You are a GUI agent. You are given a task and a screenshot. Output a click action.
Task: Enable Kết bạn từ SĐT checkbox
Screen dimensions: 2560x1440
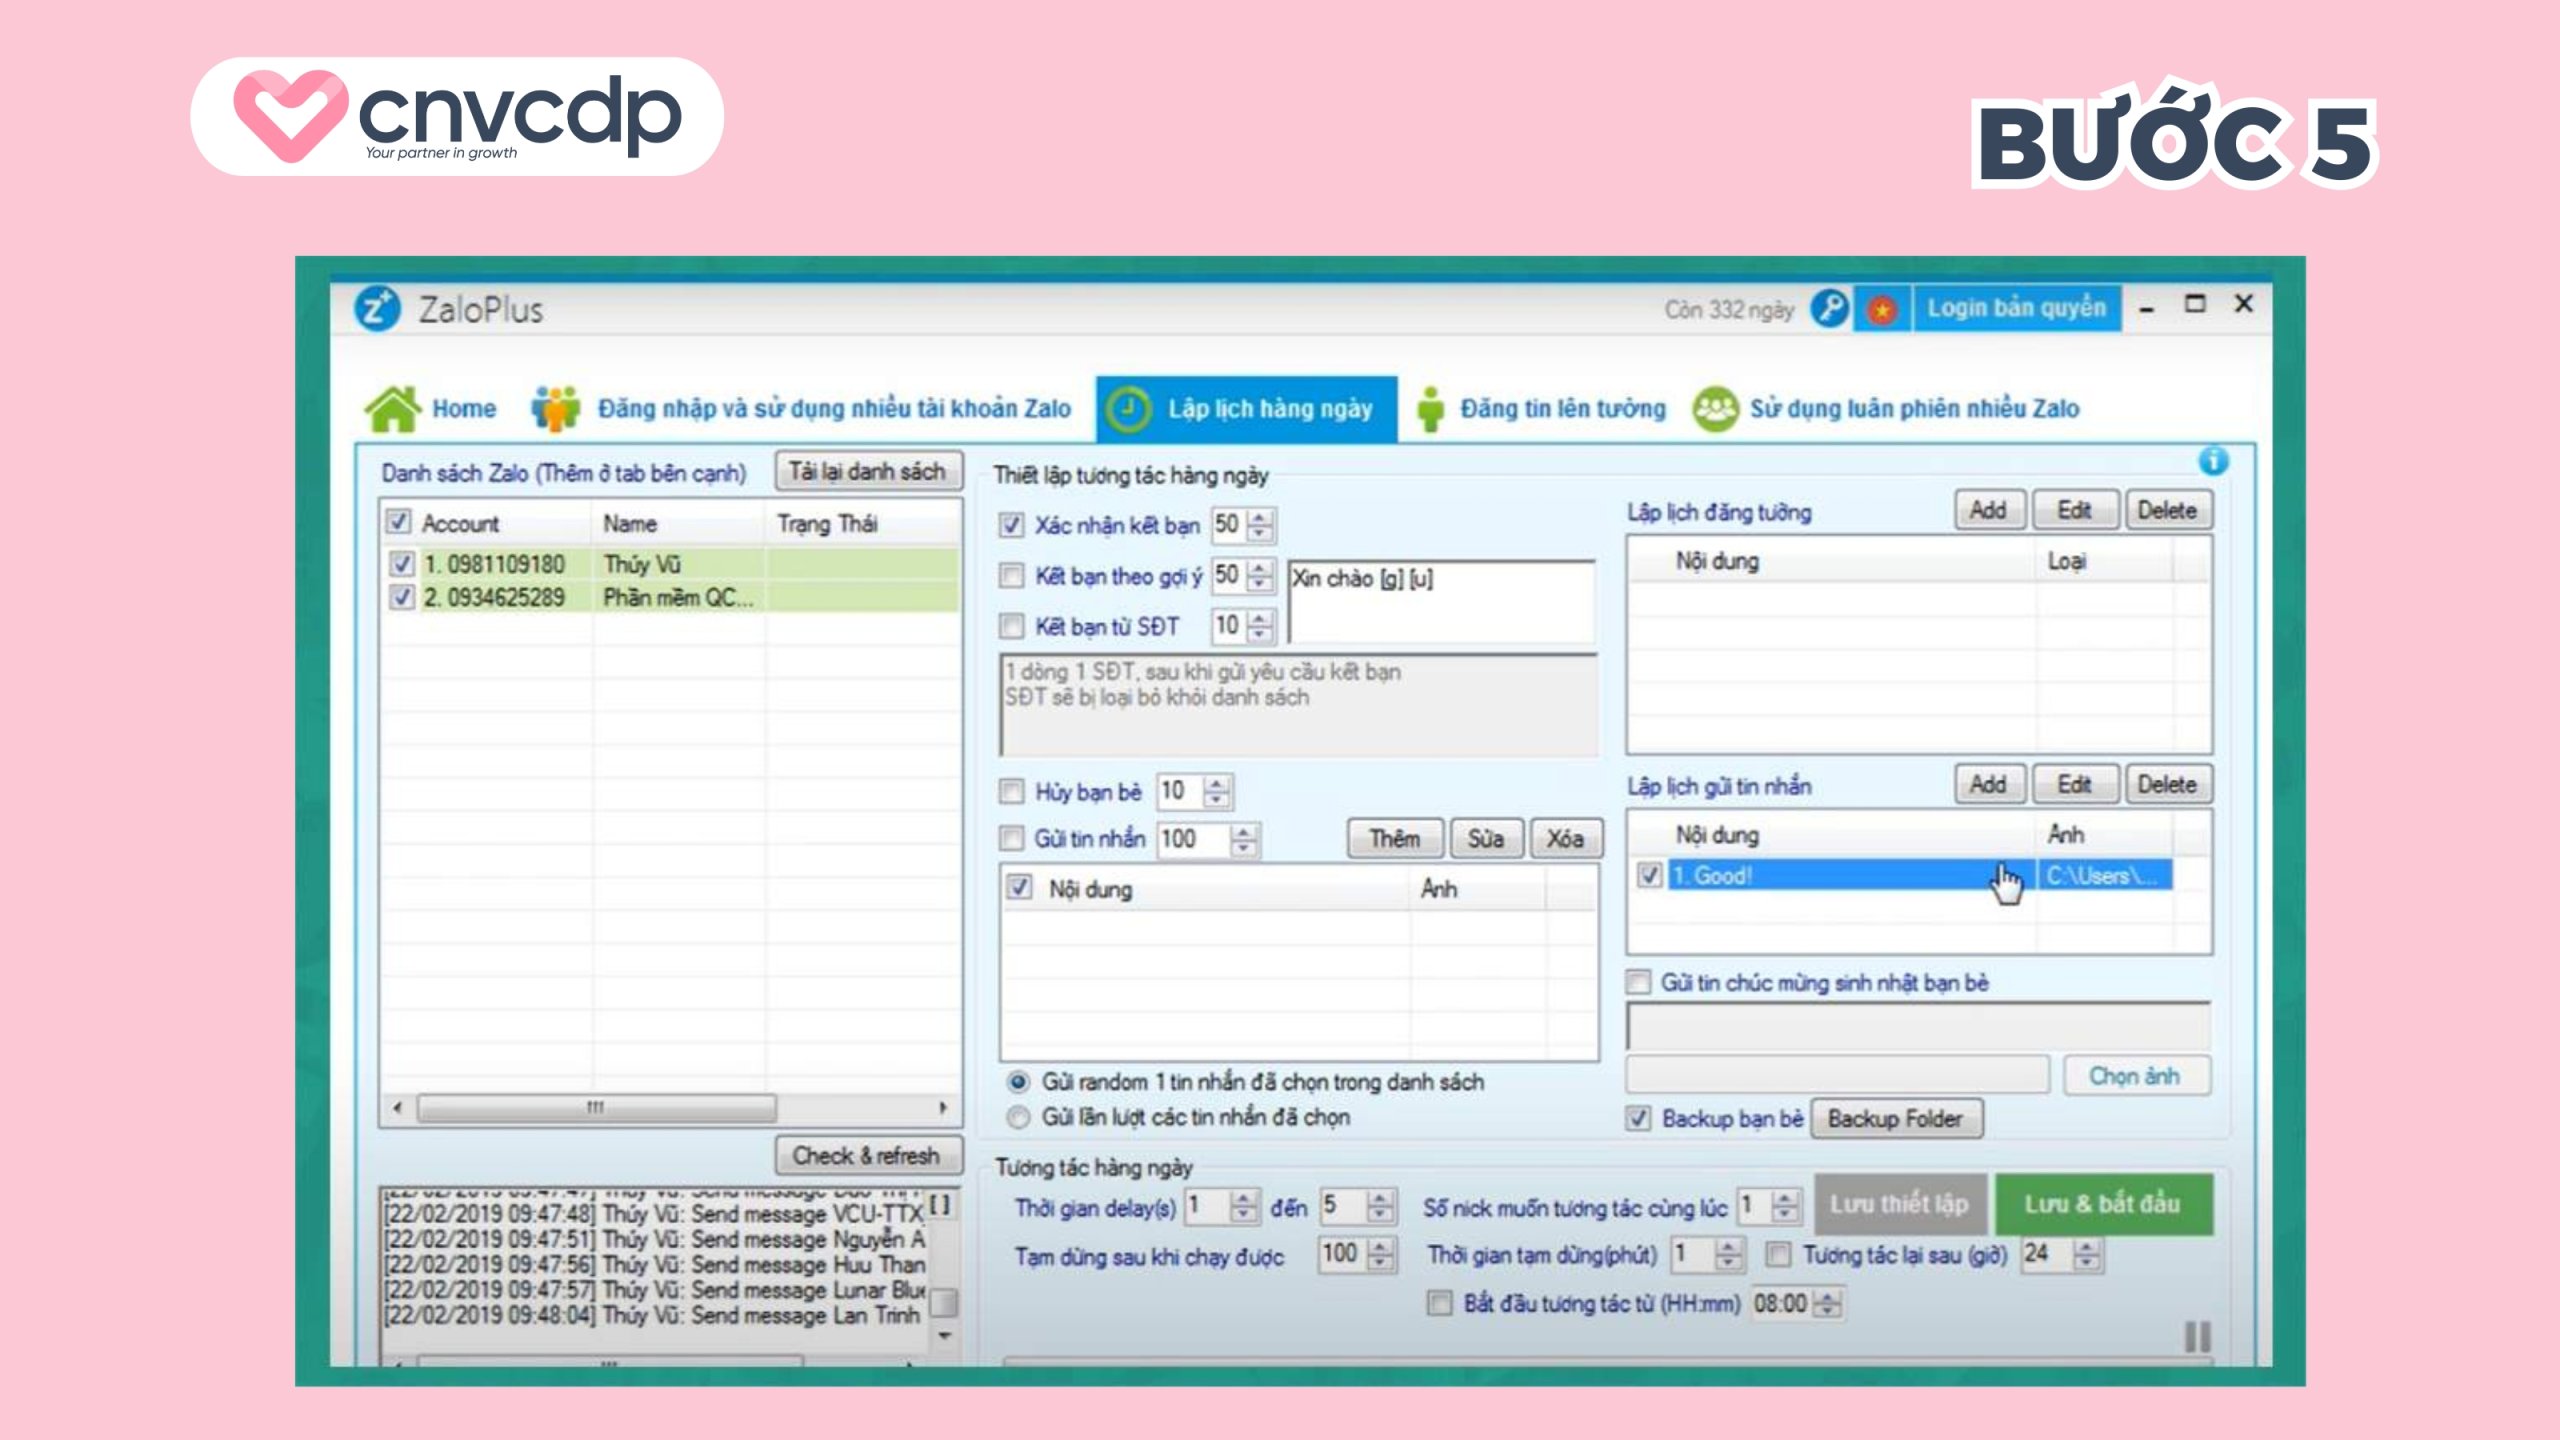click(x=1012, y=626)
